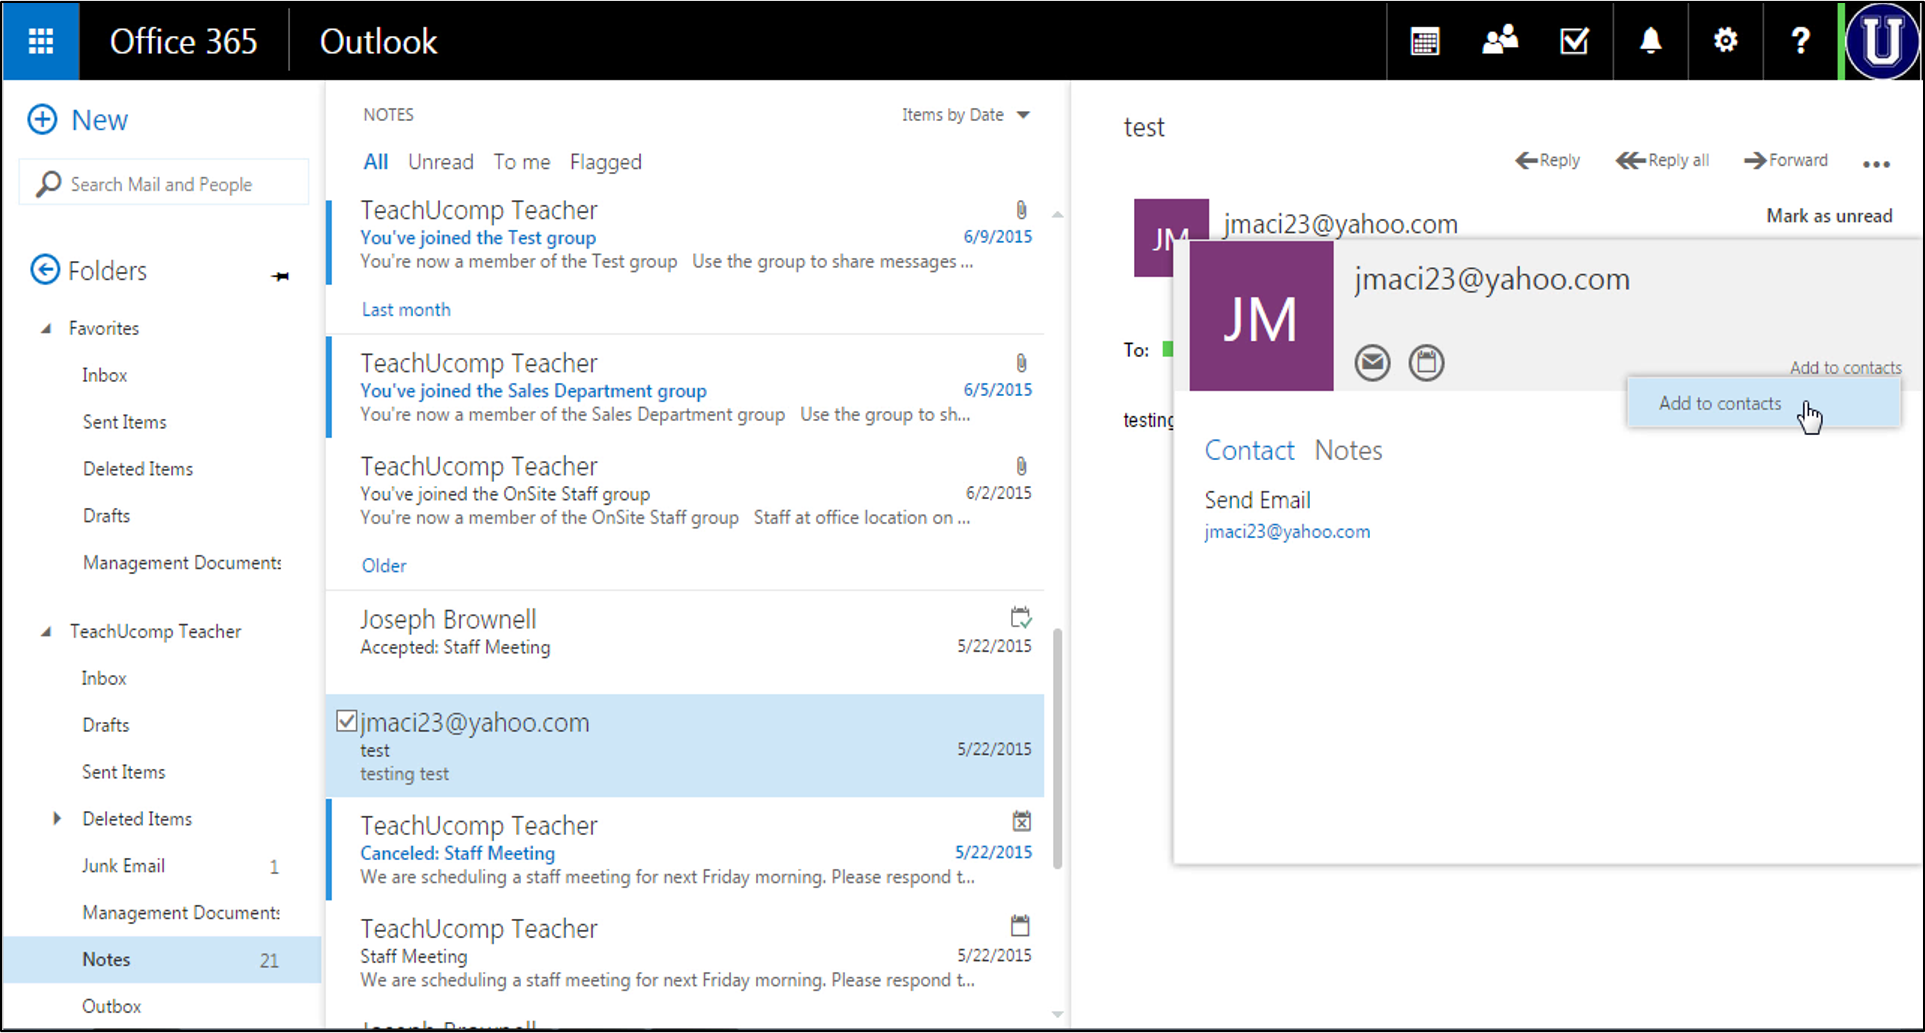Filter messages by Unread
Viewport: 1925px width, 1033px height.
pyautogui.click(x=440, y=162)
